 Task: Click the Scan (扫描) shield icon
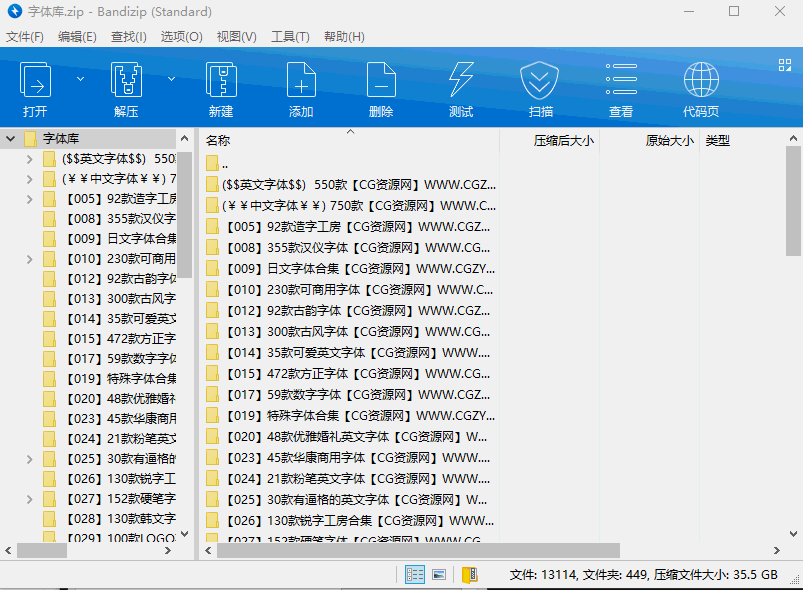click(x=539, y=80)
